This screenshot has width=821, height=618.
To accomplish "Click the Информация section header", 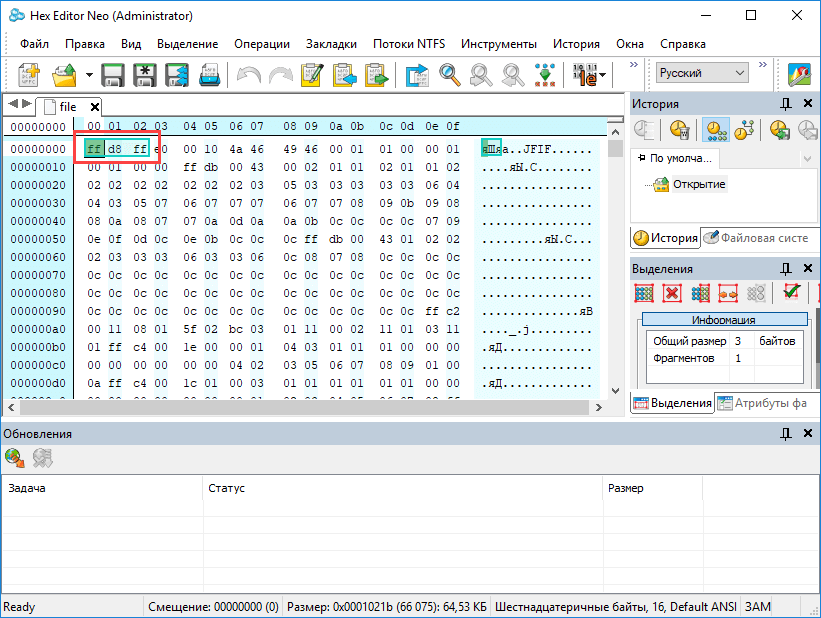I will [723, 320].
